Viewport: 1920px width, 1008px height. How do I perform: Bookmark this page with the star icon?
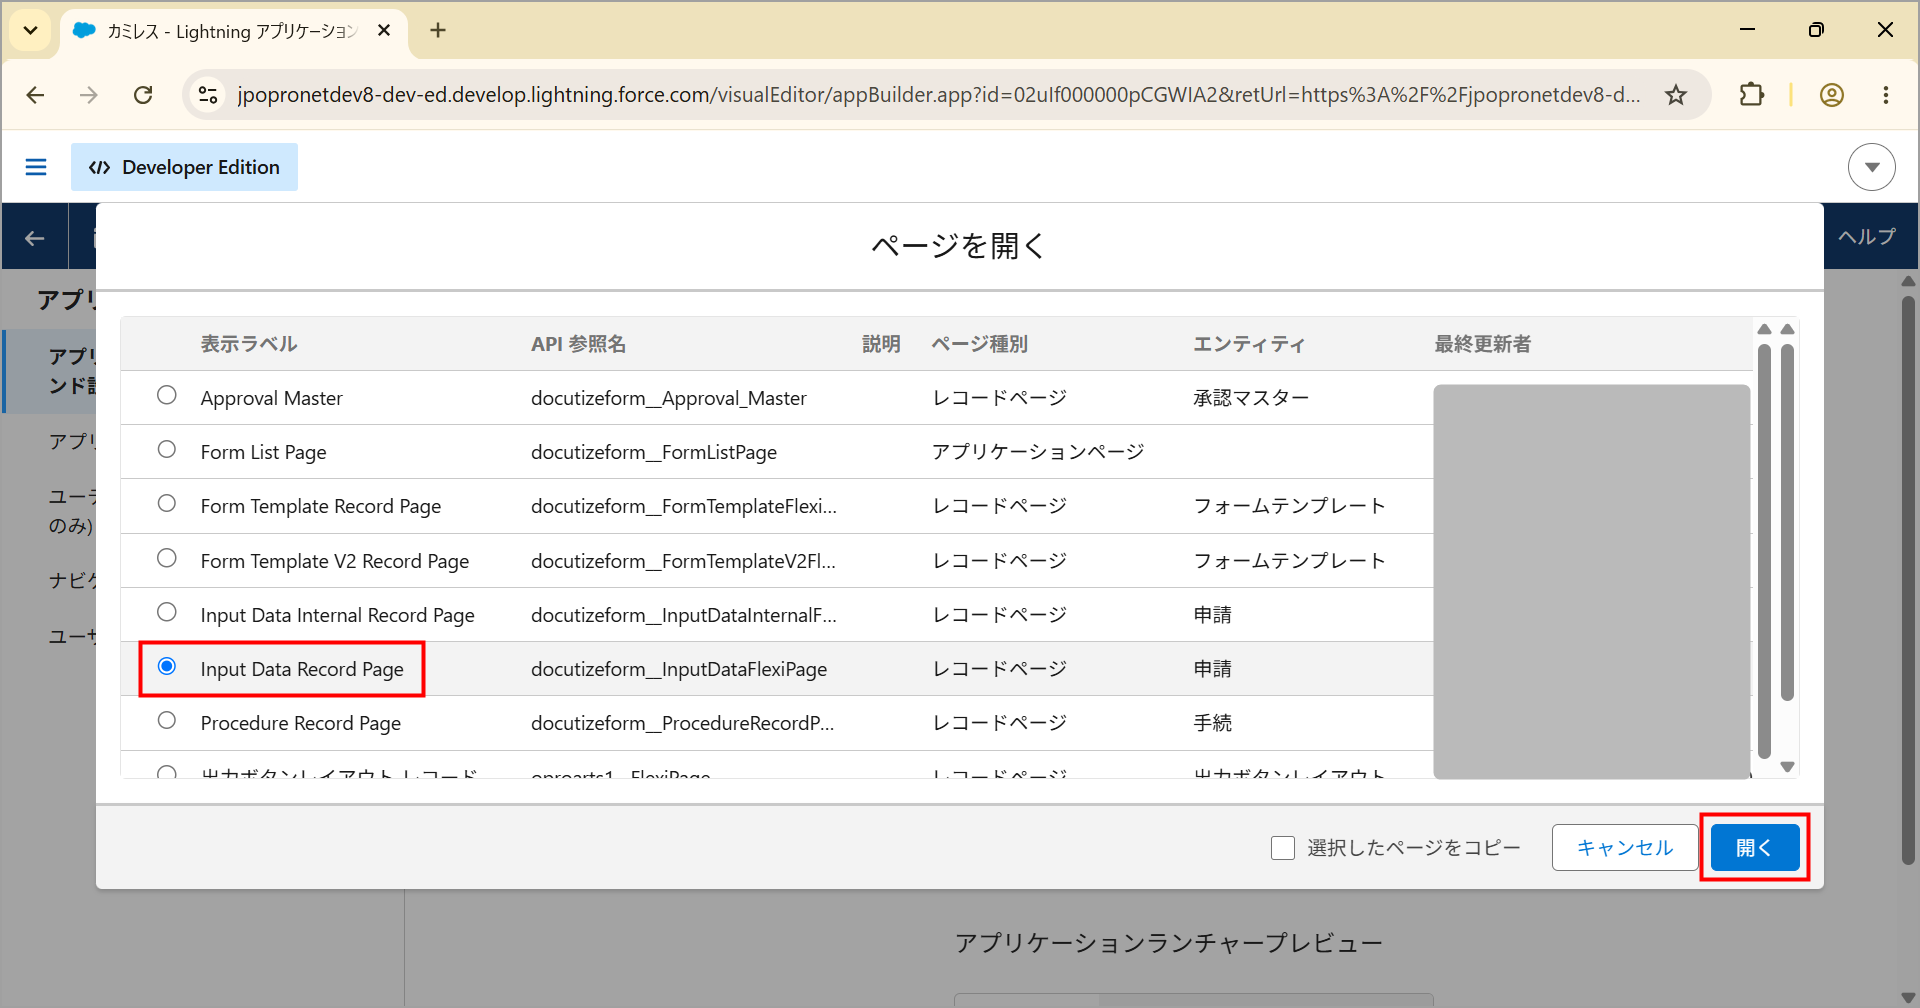(x=1676, y=95)
